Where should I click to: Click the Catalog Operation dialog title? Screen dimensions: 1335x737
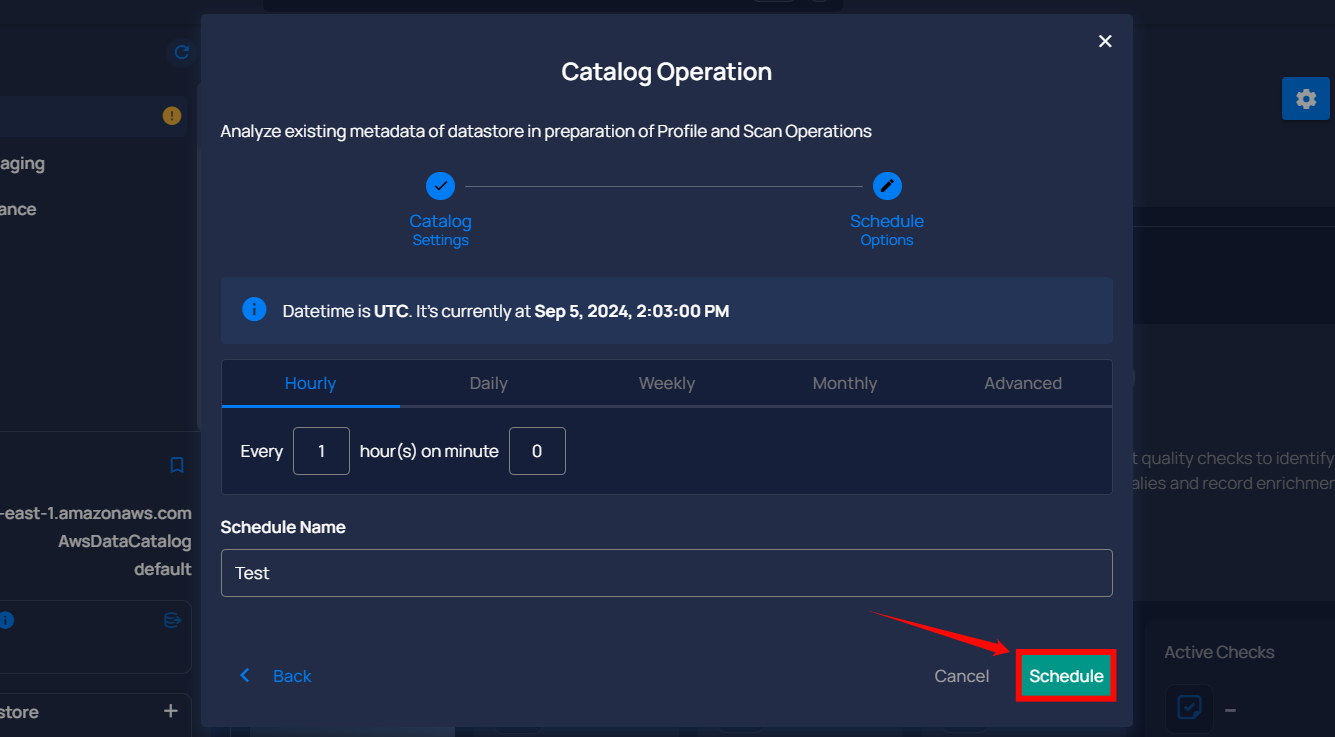(x=666, y=72)
